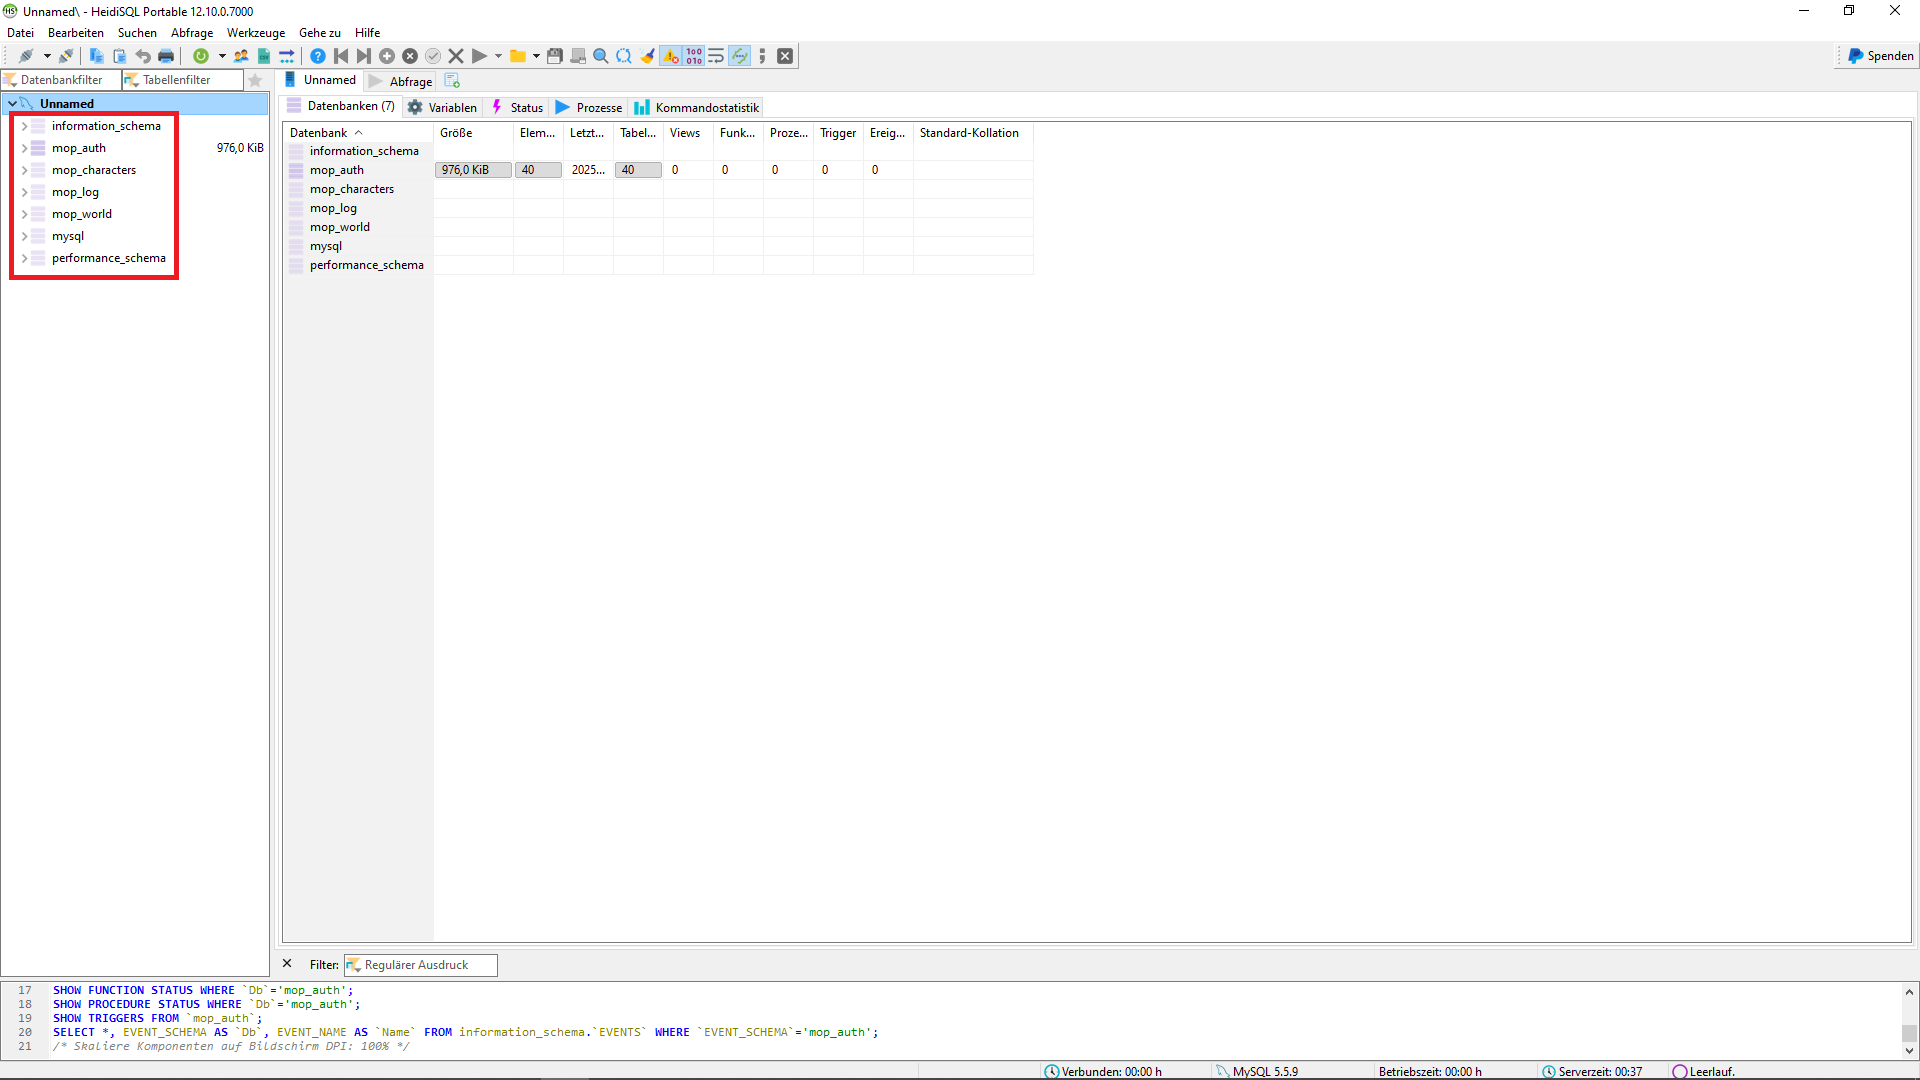
Task: Click the insert row plus icon
Action: coord(387,56)
